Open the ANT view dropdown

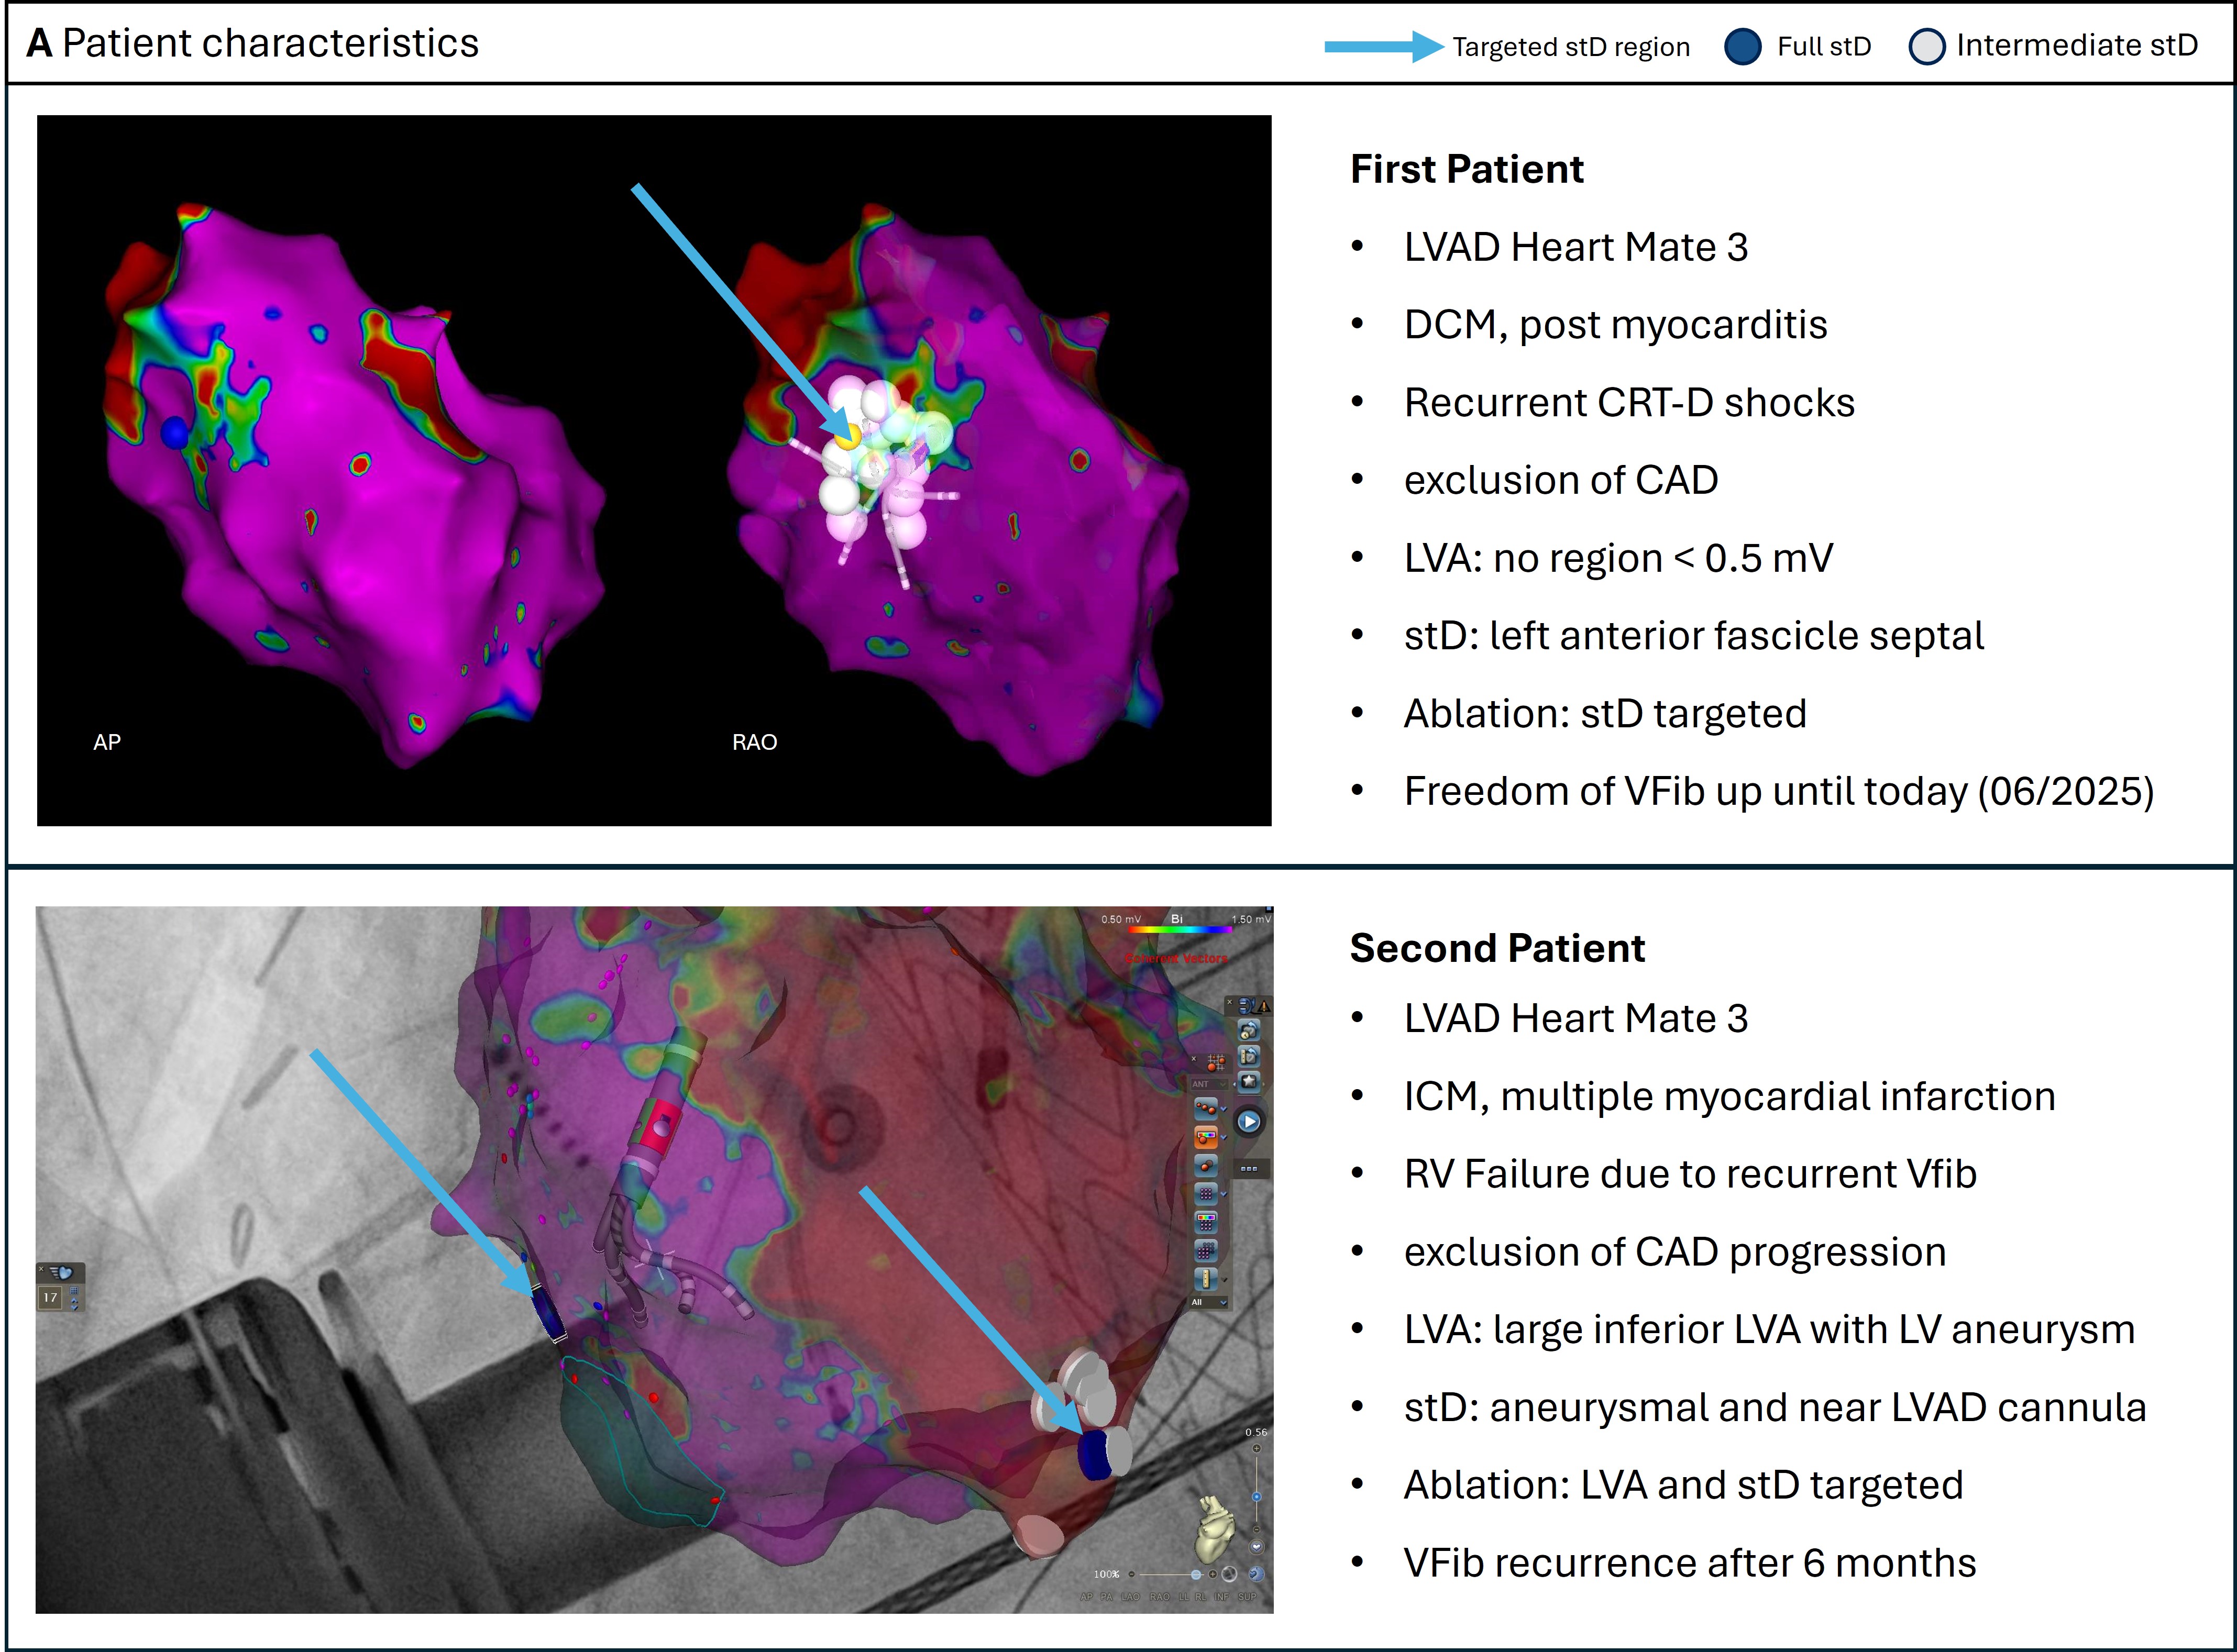point(1210,1084)
